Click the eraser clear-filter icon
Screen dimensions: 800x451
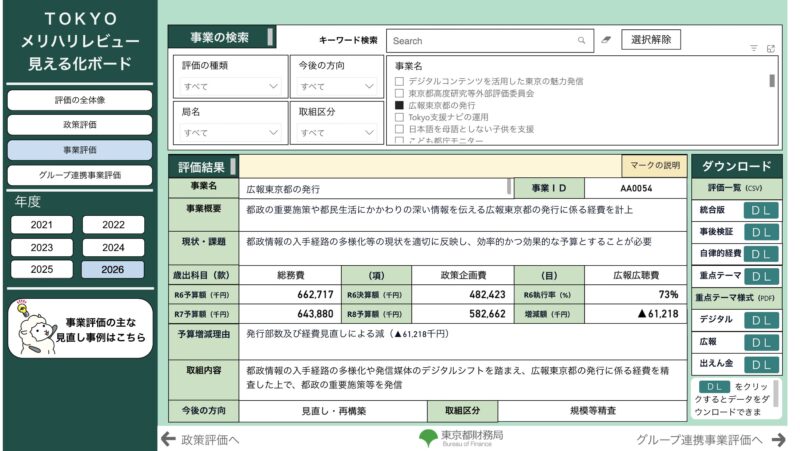(x=605, y=41)
